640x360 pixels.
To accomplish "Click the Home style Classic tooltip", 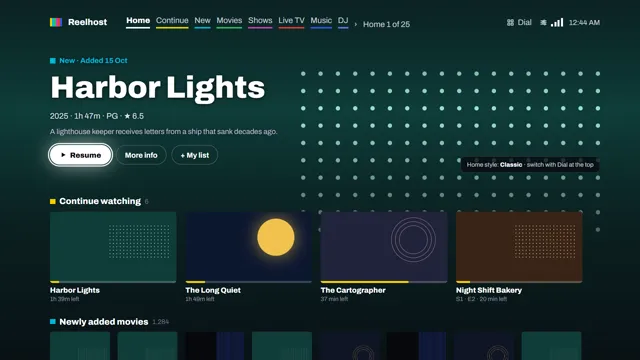I will [x=530, y=164].
